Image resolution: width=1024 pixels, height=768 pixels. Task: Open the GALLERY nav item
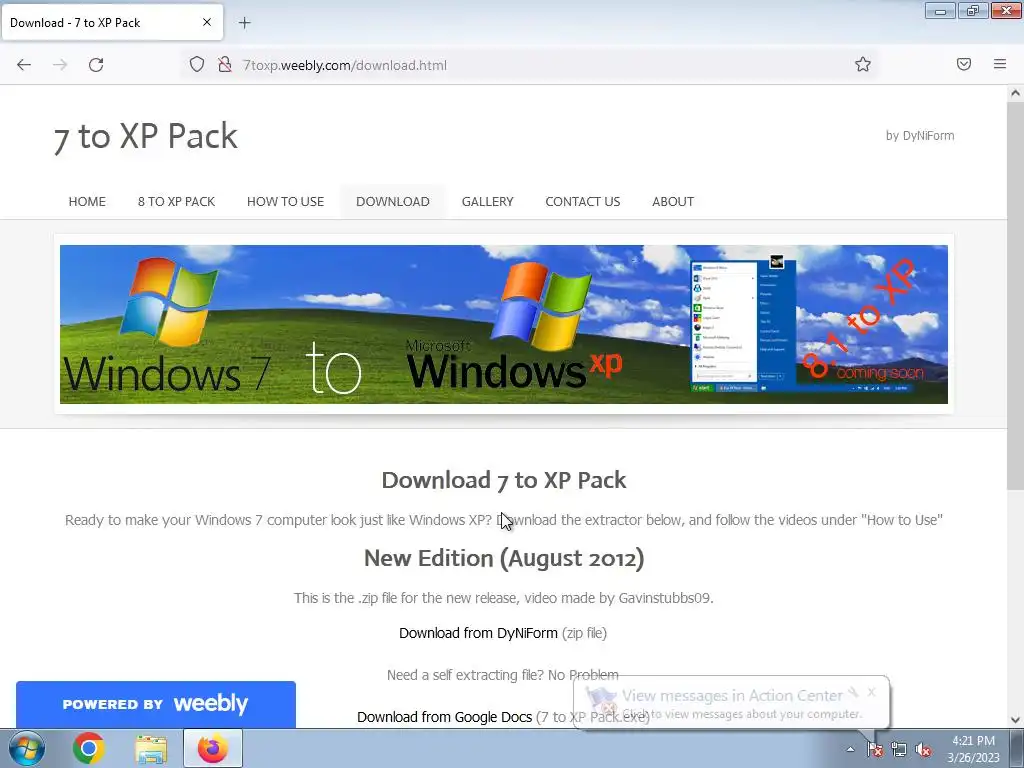(x=487, y=202)
